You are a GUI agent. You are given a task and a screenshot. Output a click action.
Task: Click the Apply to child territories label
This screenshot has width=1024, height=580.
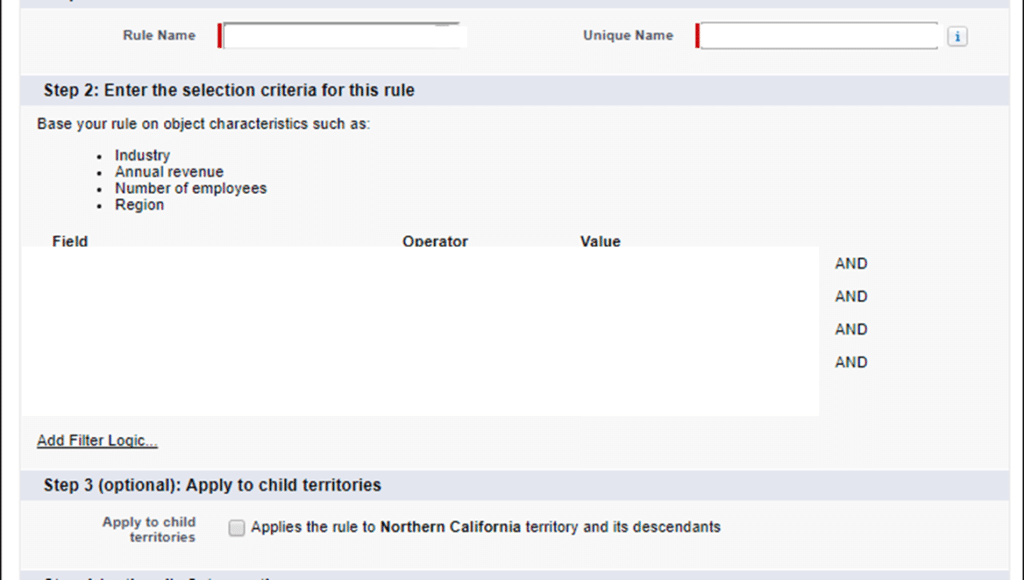(149, 529)
